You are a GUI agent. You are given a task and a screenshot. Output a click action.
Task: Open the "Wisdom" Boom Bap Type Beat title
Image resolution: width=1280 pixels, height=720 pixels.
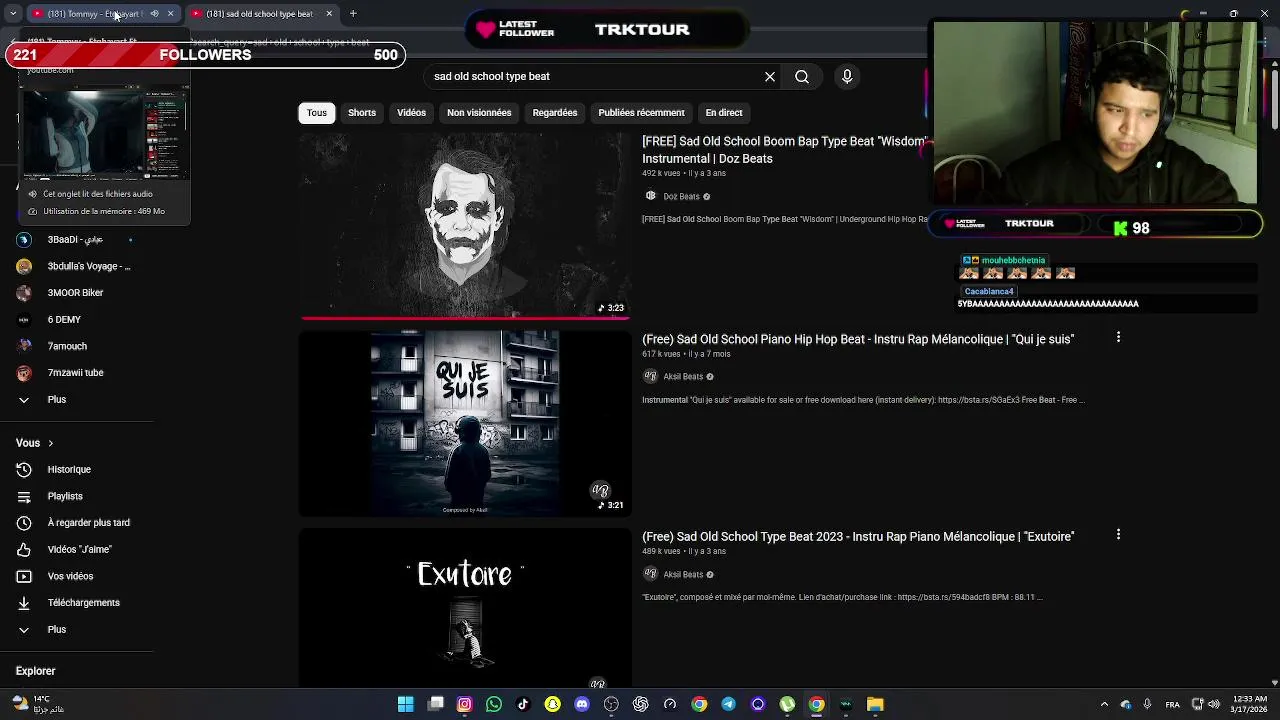pyautogui.click(x=785, y=150)
